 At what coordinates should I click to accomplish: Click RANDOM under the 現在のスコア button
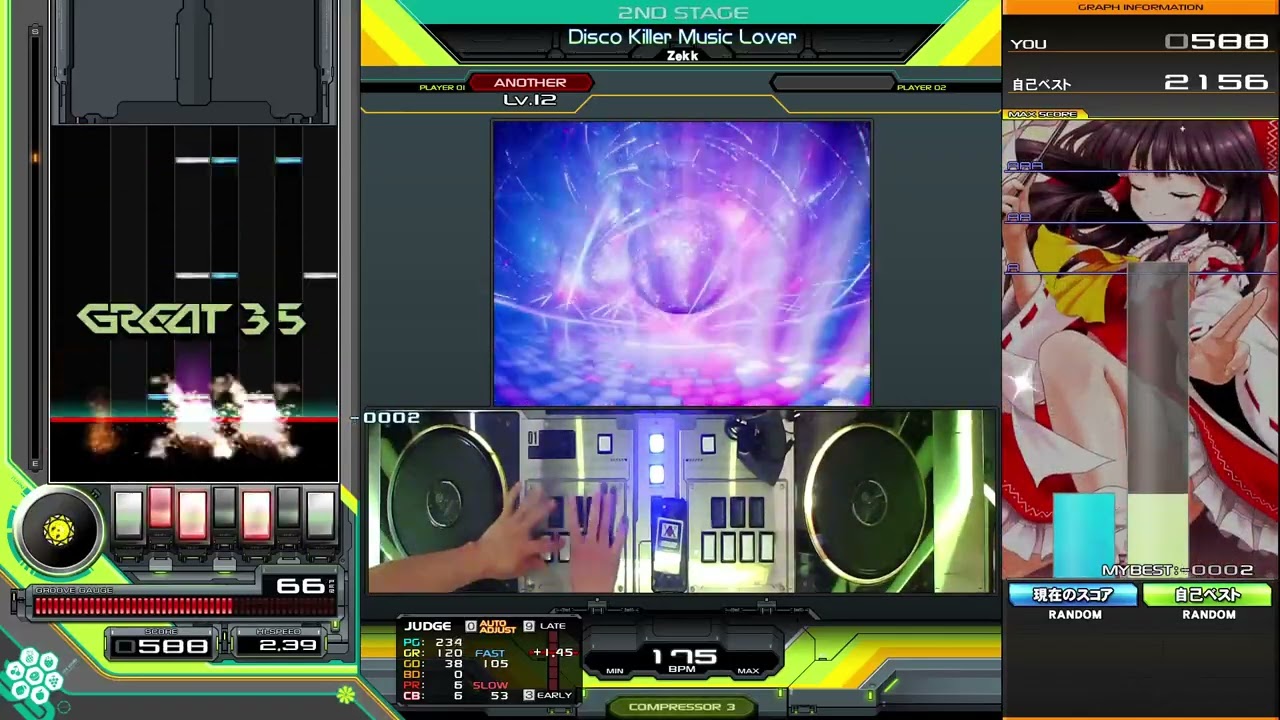[1075, 615]
